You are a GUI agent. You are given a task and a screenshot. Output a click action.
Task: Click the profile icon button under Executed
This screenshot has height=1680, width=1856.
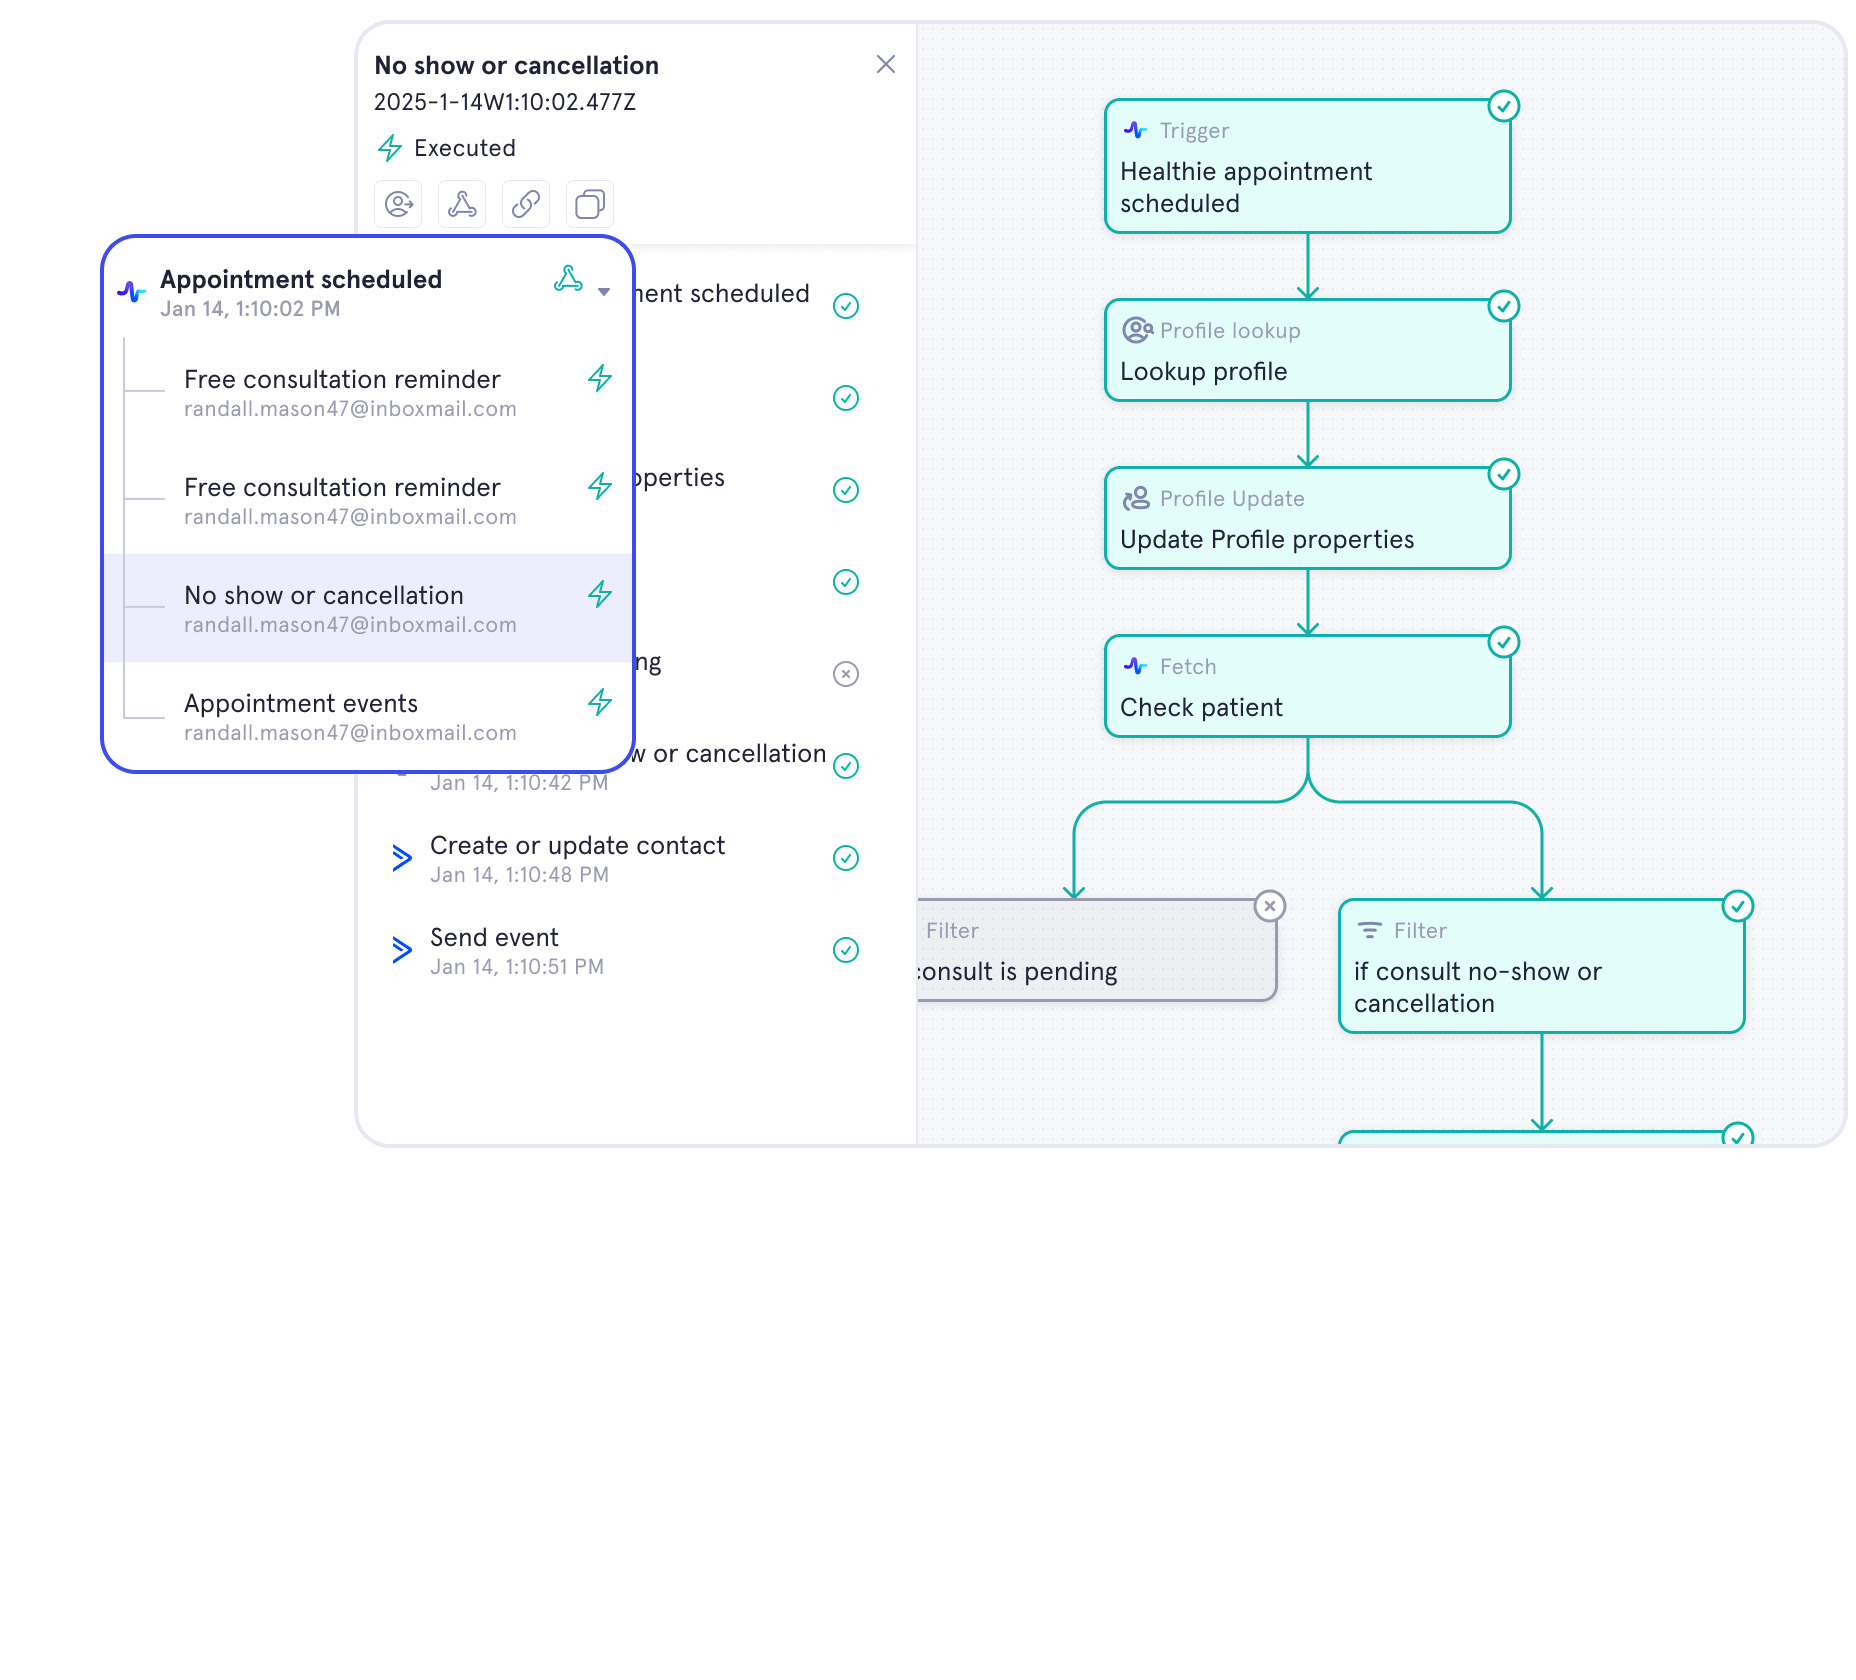[x=398, y=204]
